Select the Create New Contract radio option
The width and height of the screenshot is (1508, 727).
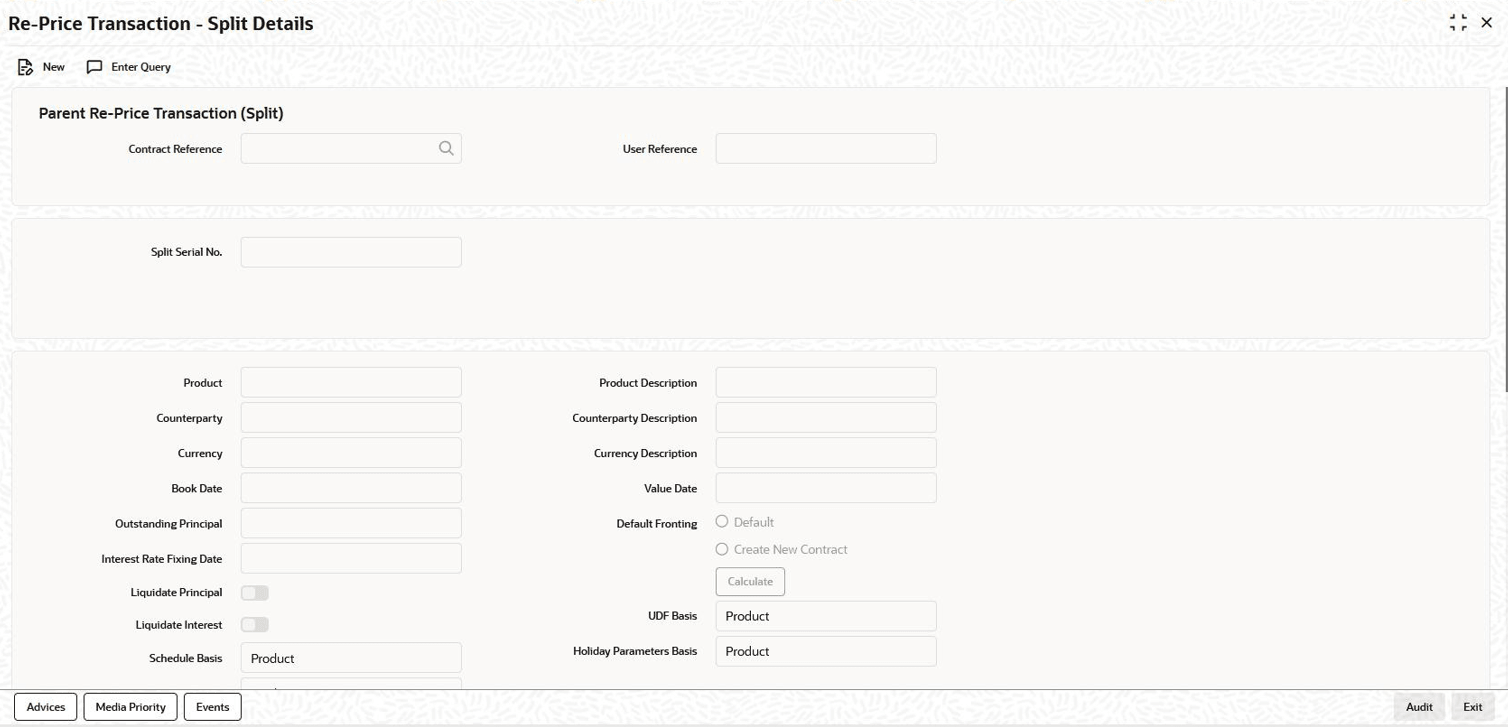click(x=722, y=549)
